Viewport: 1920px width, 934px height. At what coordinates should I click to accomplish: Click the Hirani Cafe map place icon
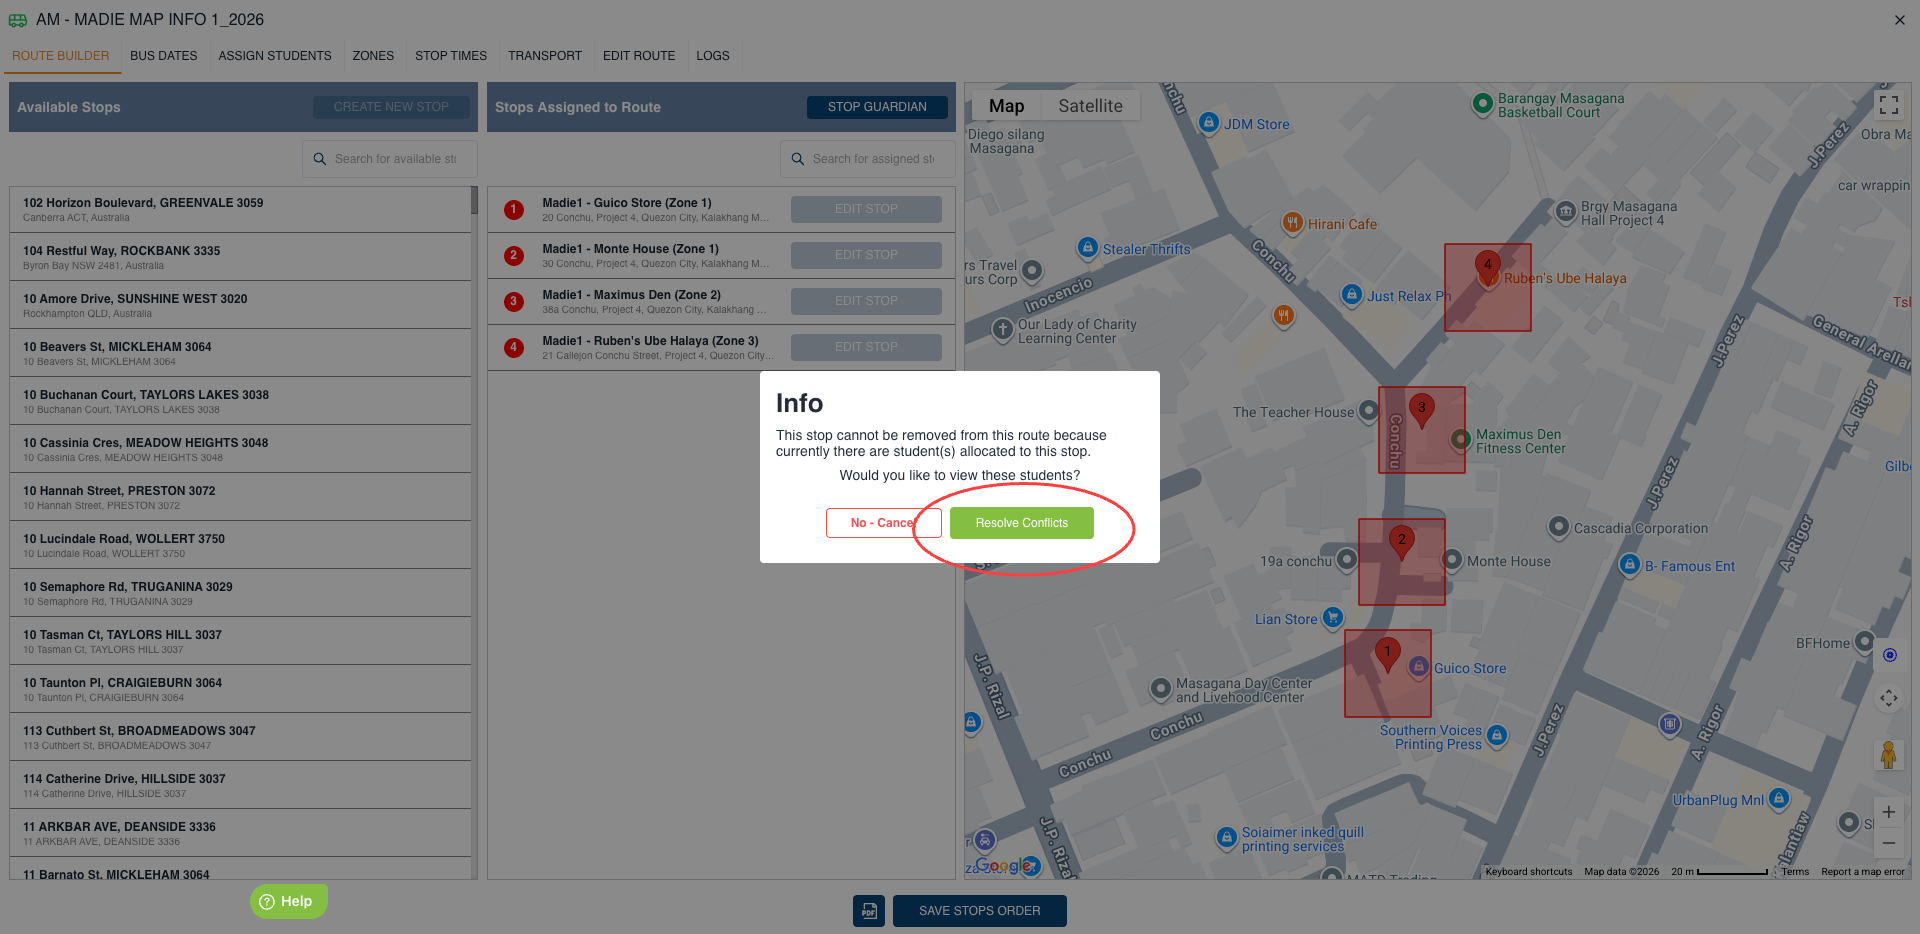click(x=1292, y=222)
